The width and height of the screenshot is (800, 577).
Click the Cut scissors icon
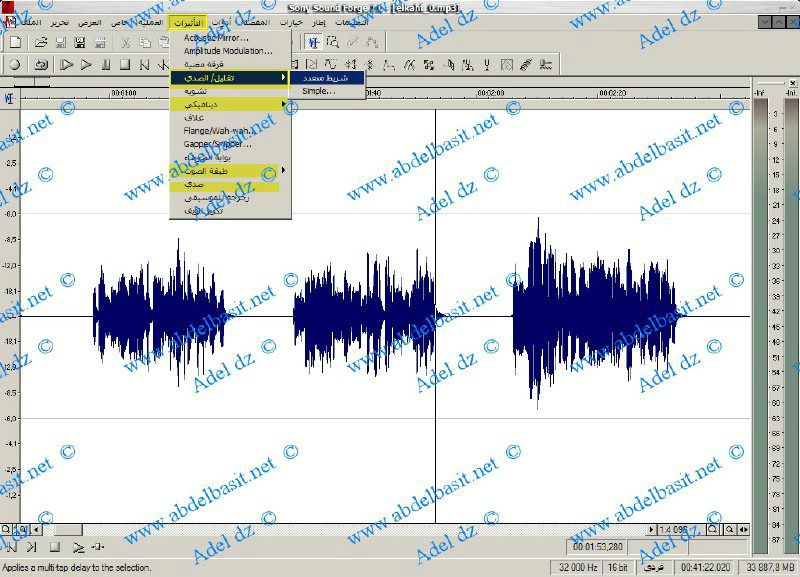(x=126, y=43)
